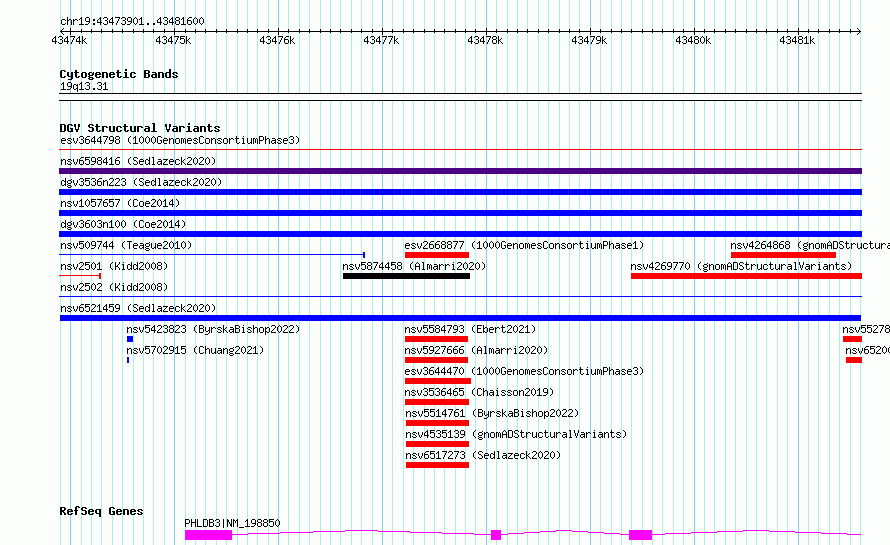
Task: Open the esv3644470 (1000GenomesConsortiumPhase3) label
Action: tap(524, 371)
